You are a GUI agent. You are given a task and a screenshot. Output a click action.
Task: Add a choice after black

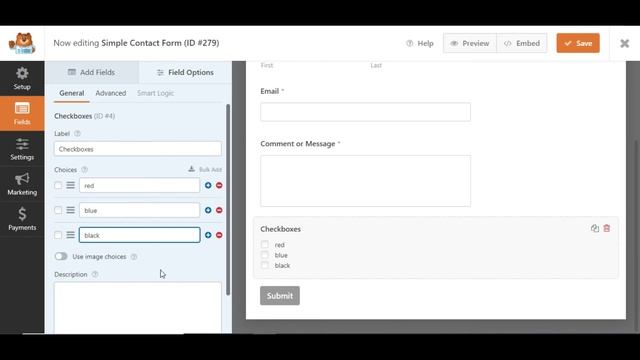[x=208, y=235]
